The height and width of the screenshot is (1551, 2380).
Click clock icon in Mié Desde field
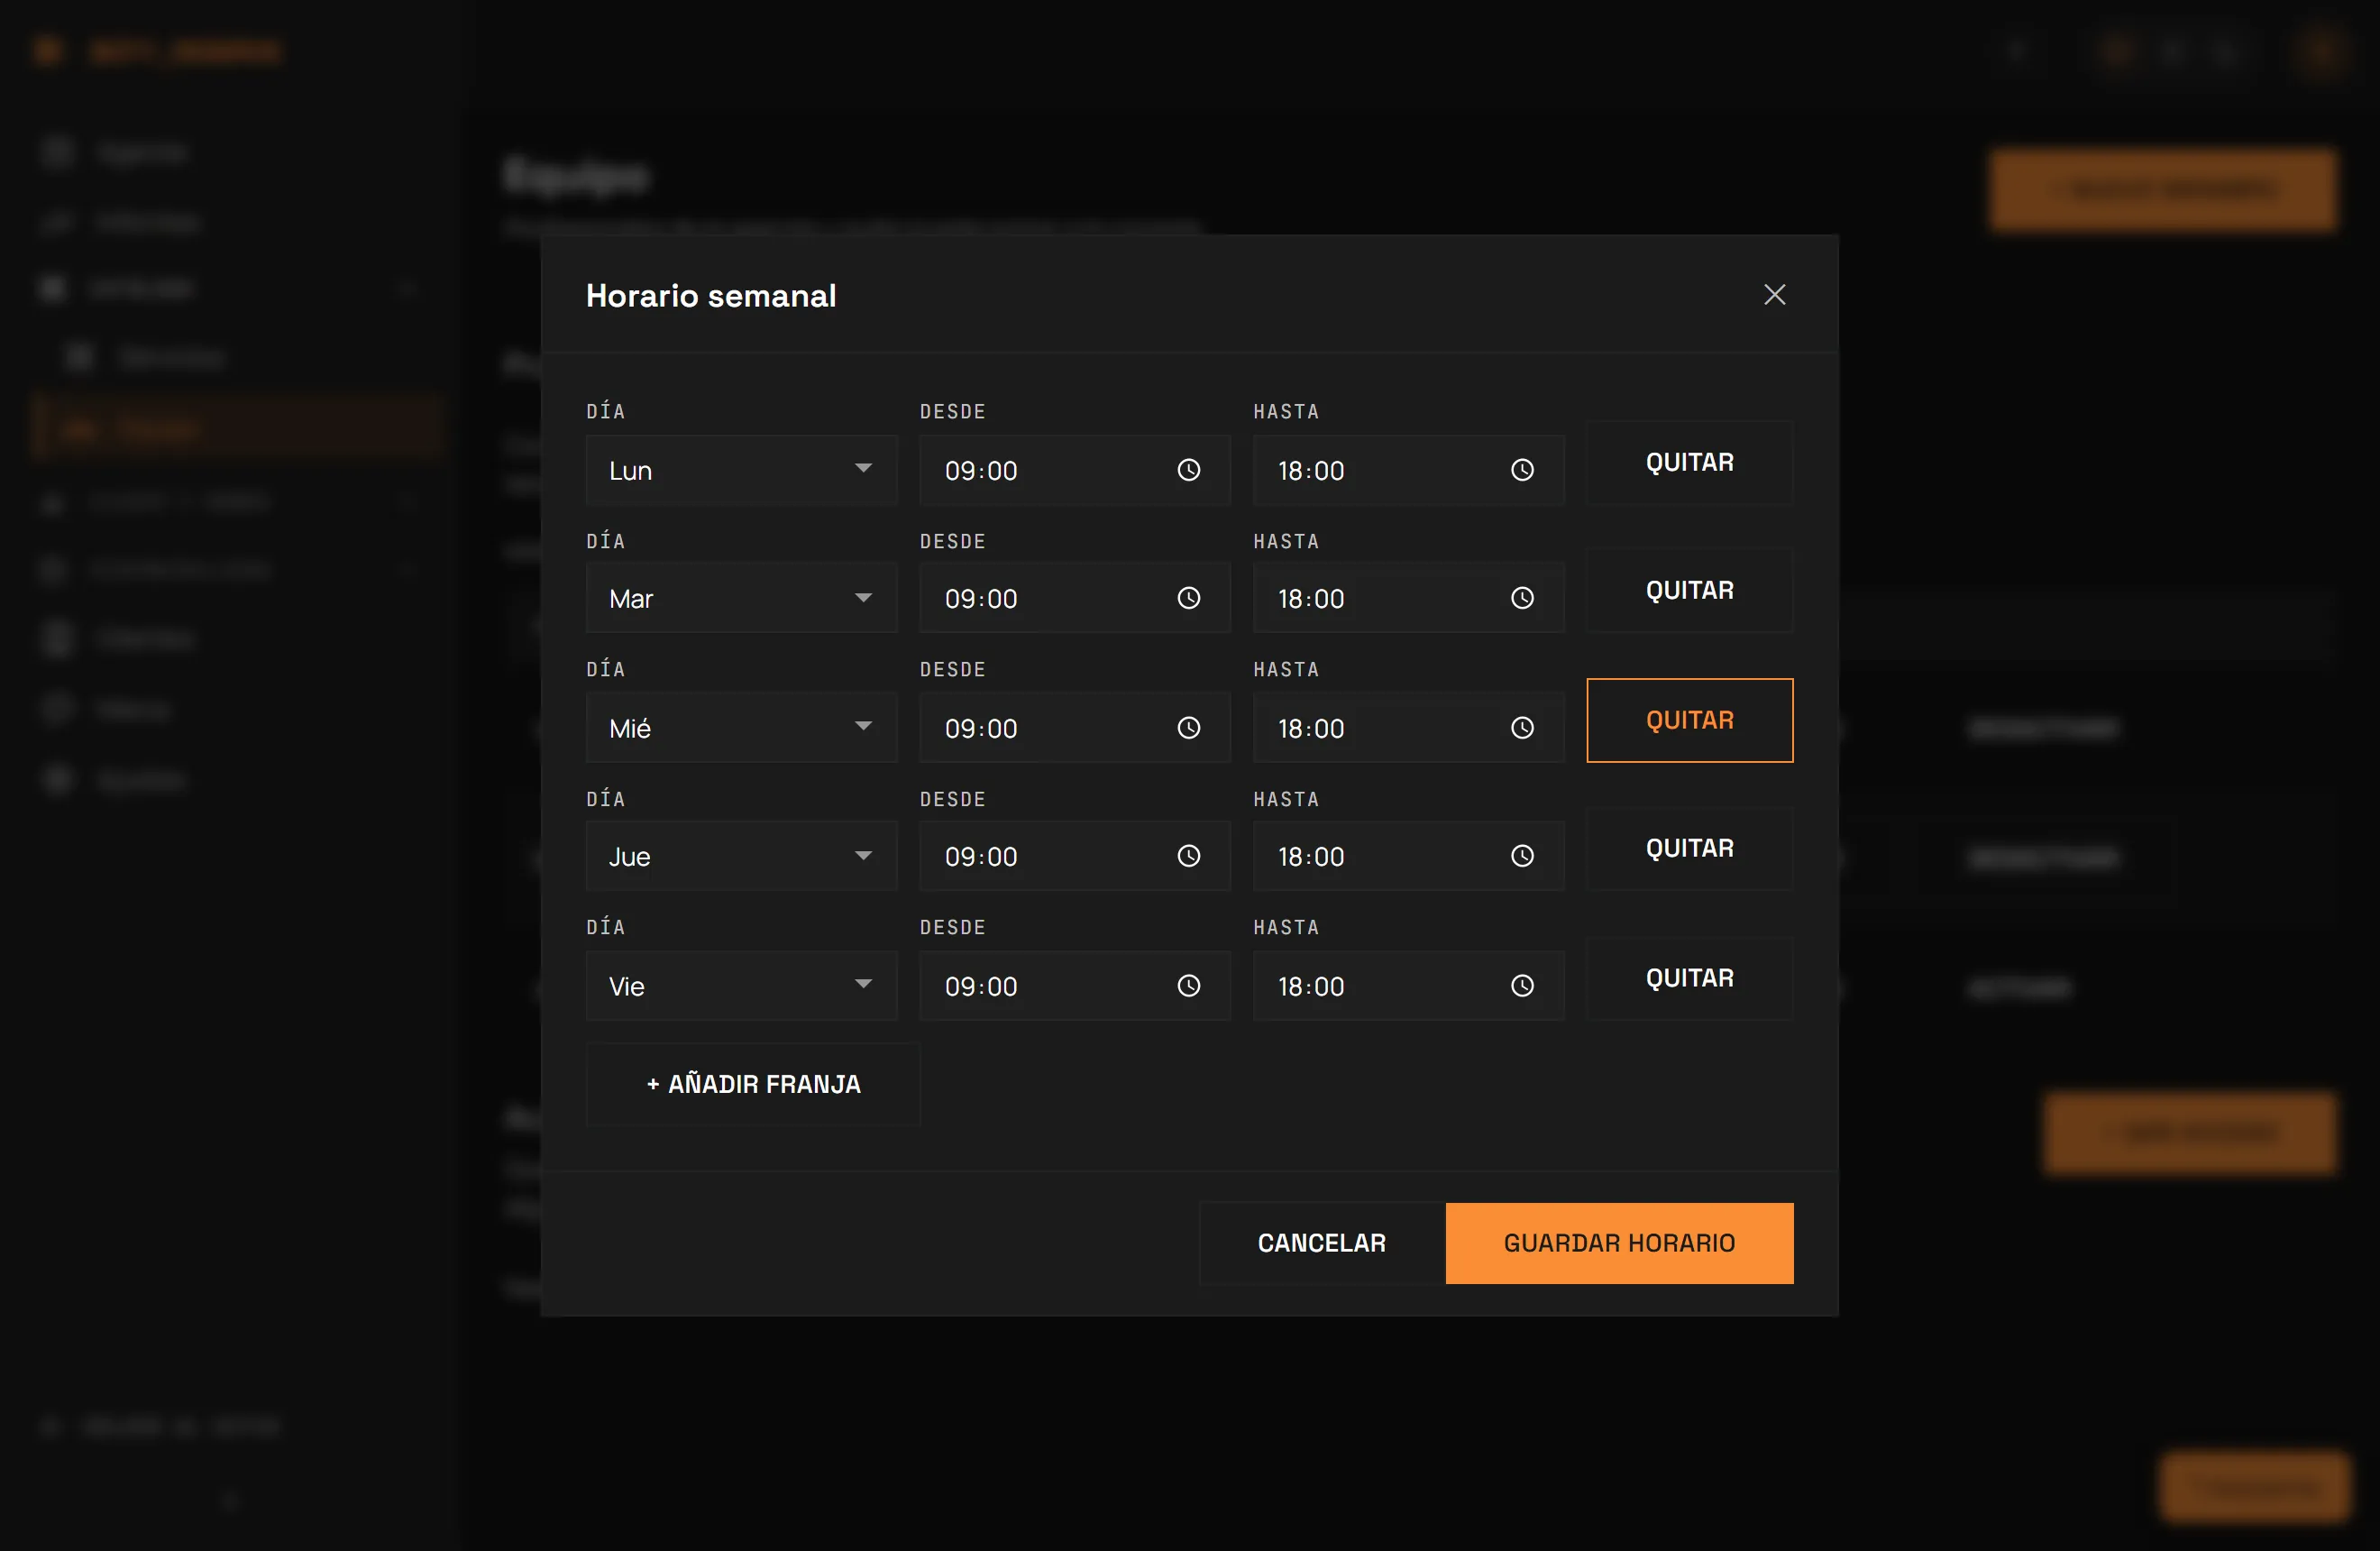(x=1188, y=728)
